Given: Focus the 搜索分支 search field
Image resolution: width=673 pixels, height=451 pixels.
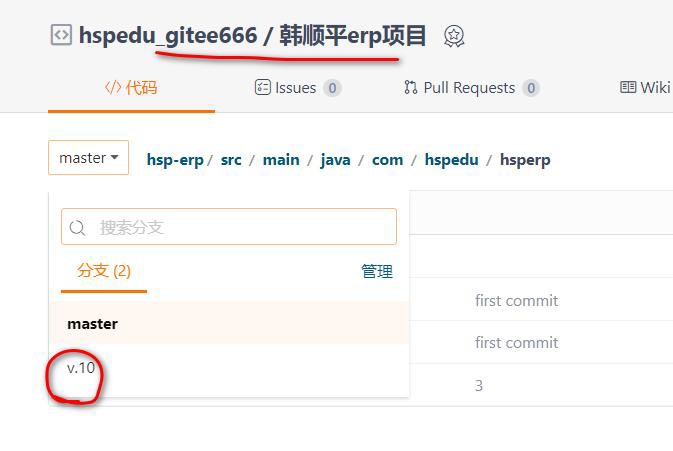Looking at the screenshot, I should 240,227.
